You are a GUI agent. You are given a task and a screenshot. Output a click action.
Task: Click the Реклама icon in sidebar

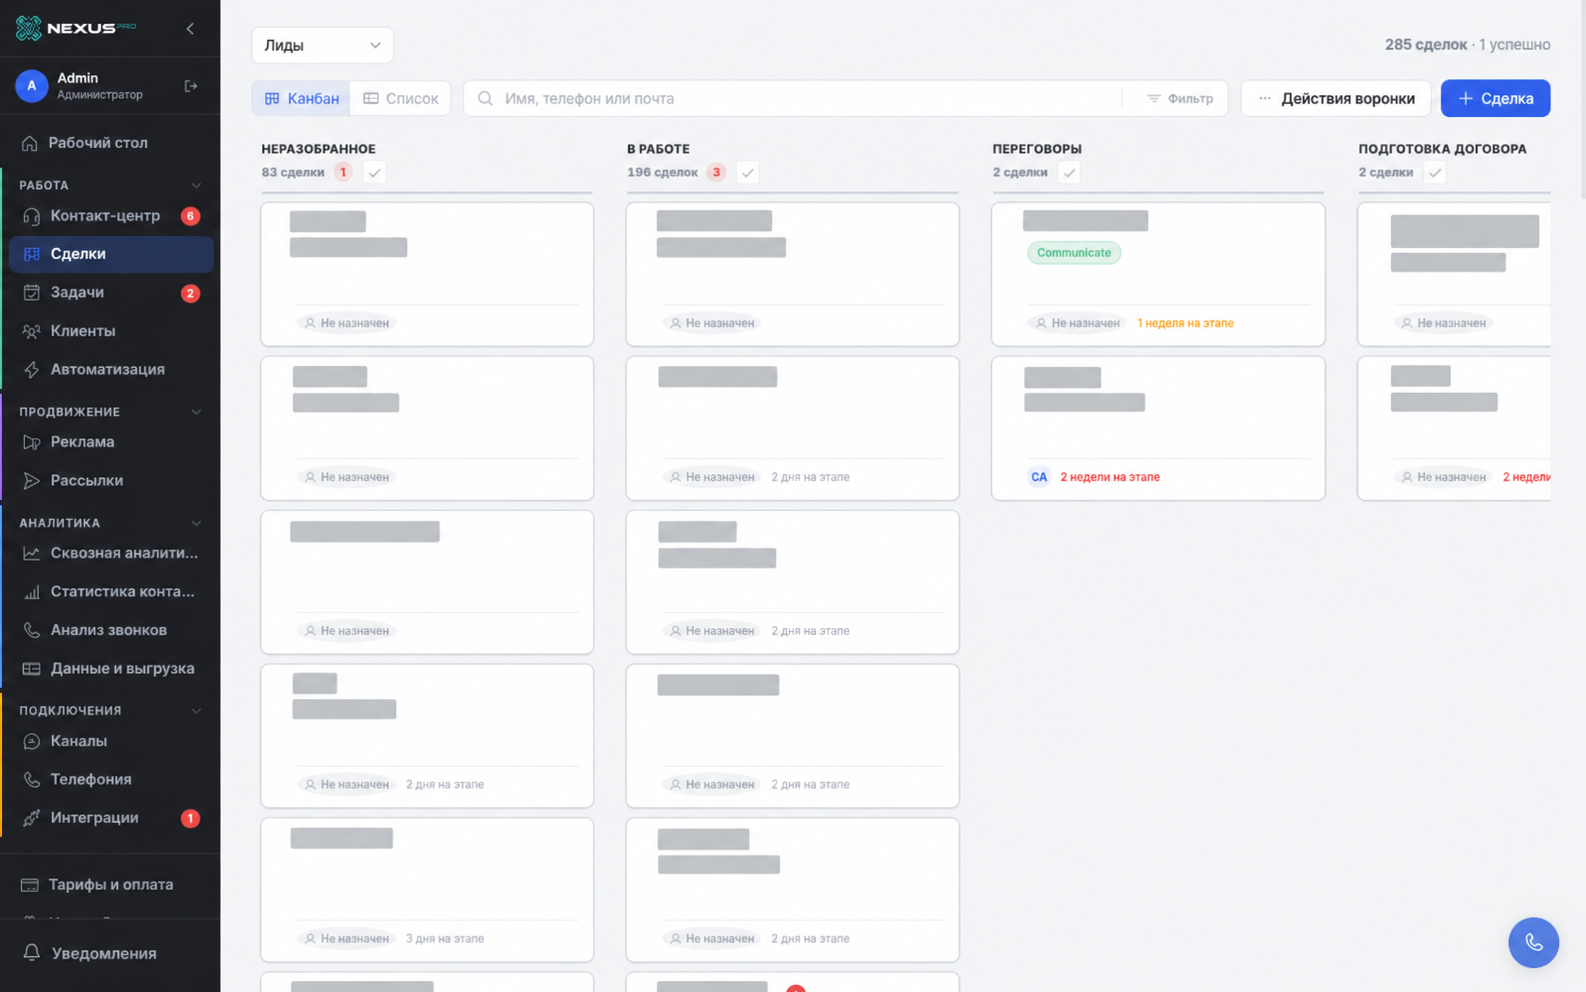pos(32,442)
